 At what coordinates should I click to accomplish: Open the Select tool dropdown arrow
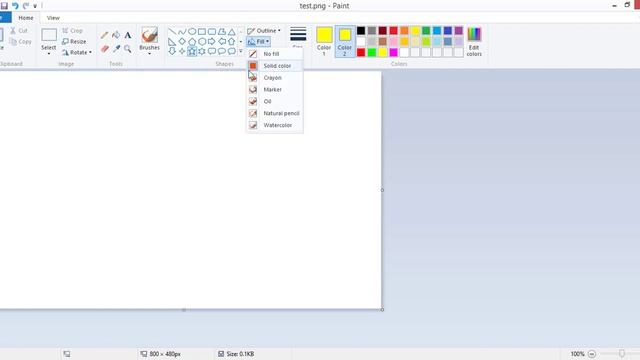(x=49, y=53)
